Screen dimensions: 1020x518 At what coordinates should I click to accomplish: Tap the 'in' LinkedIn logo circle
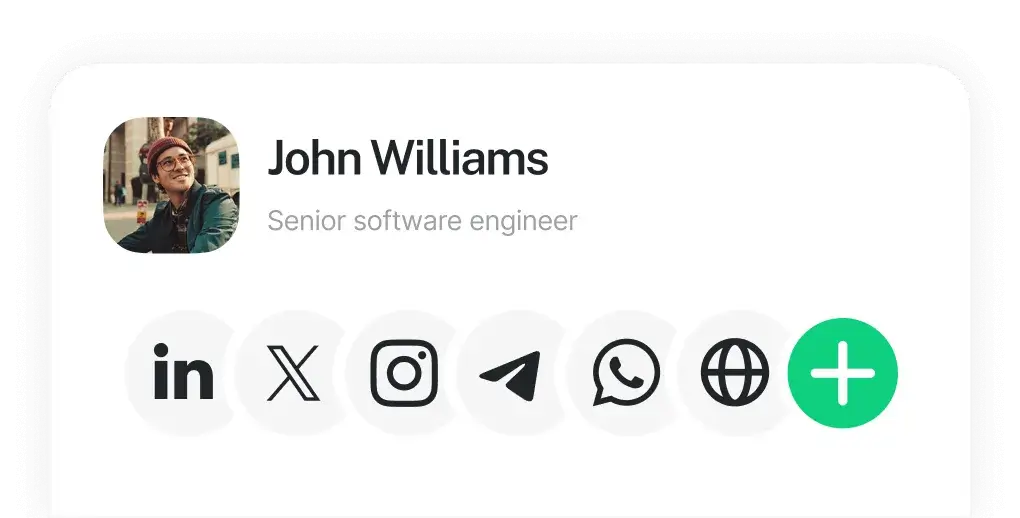(183, 372)
